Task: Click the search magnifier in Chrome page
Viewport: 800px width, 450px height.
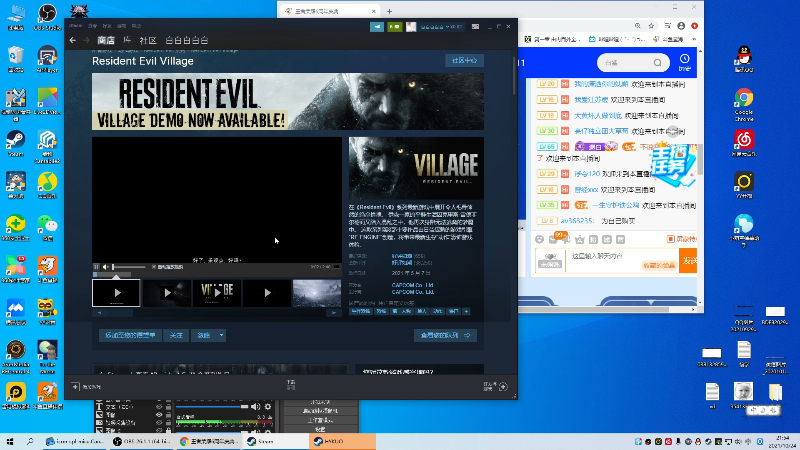Action: click(657, 63)
